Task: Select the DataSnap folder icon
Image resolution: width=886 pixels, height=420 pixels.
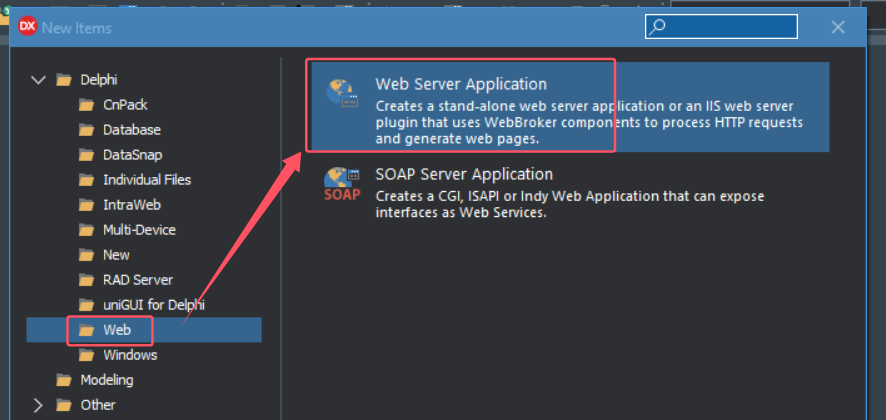Action: click(86, 155)
